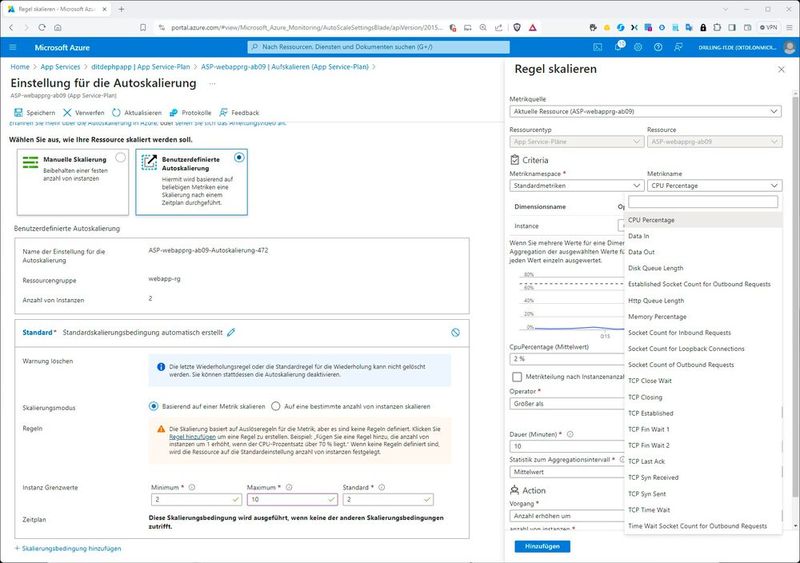Click the Standard instance limit field

pos(388,499)
